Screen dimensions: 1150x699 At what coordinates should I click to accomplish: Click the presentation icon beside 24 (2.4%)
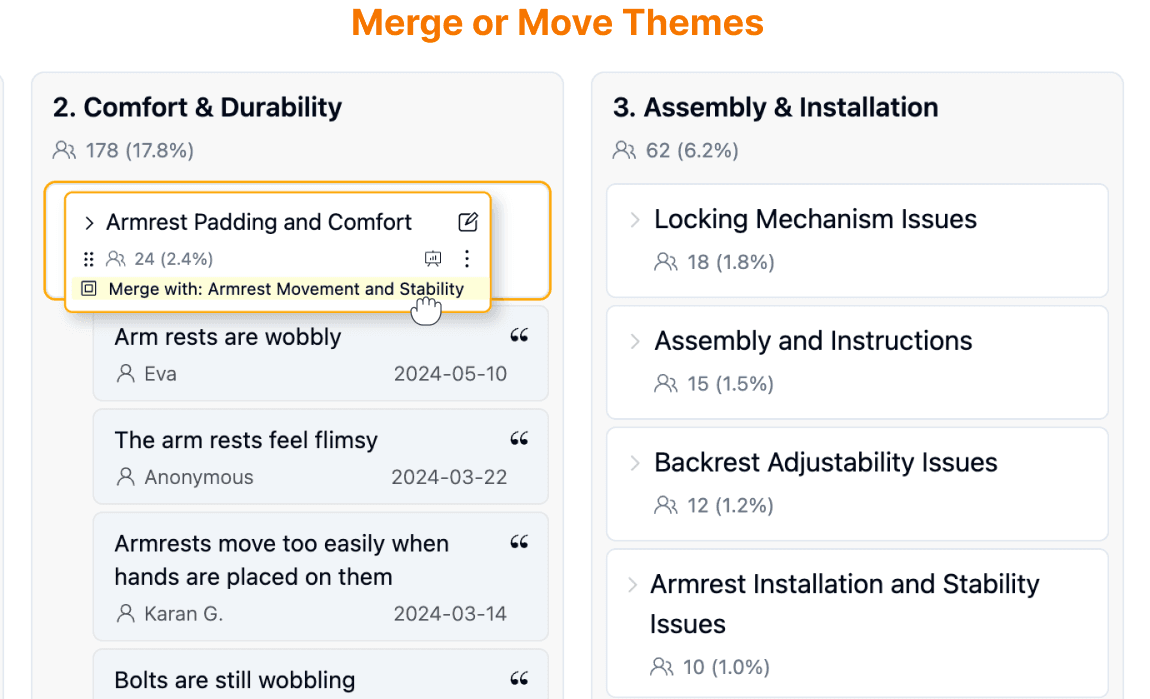tap(433, 258)
